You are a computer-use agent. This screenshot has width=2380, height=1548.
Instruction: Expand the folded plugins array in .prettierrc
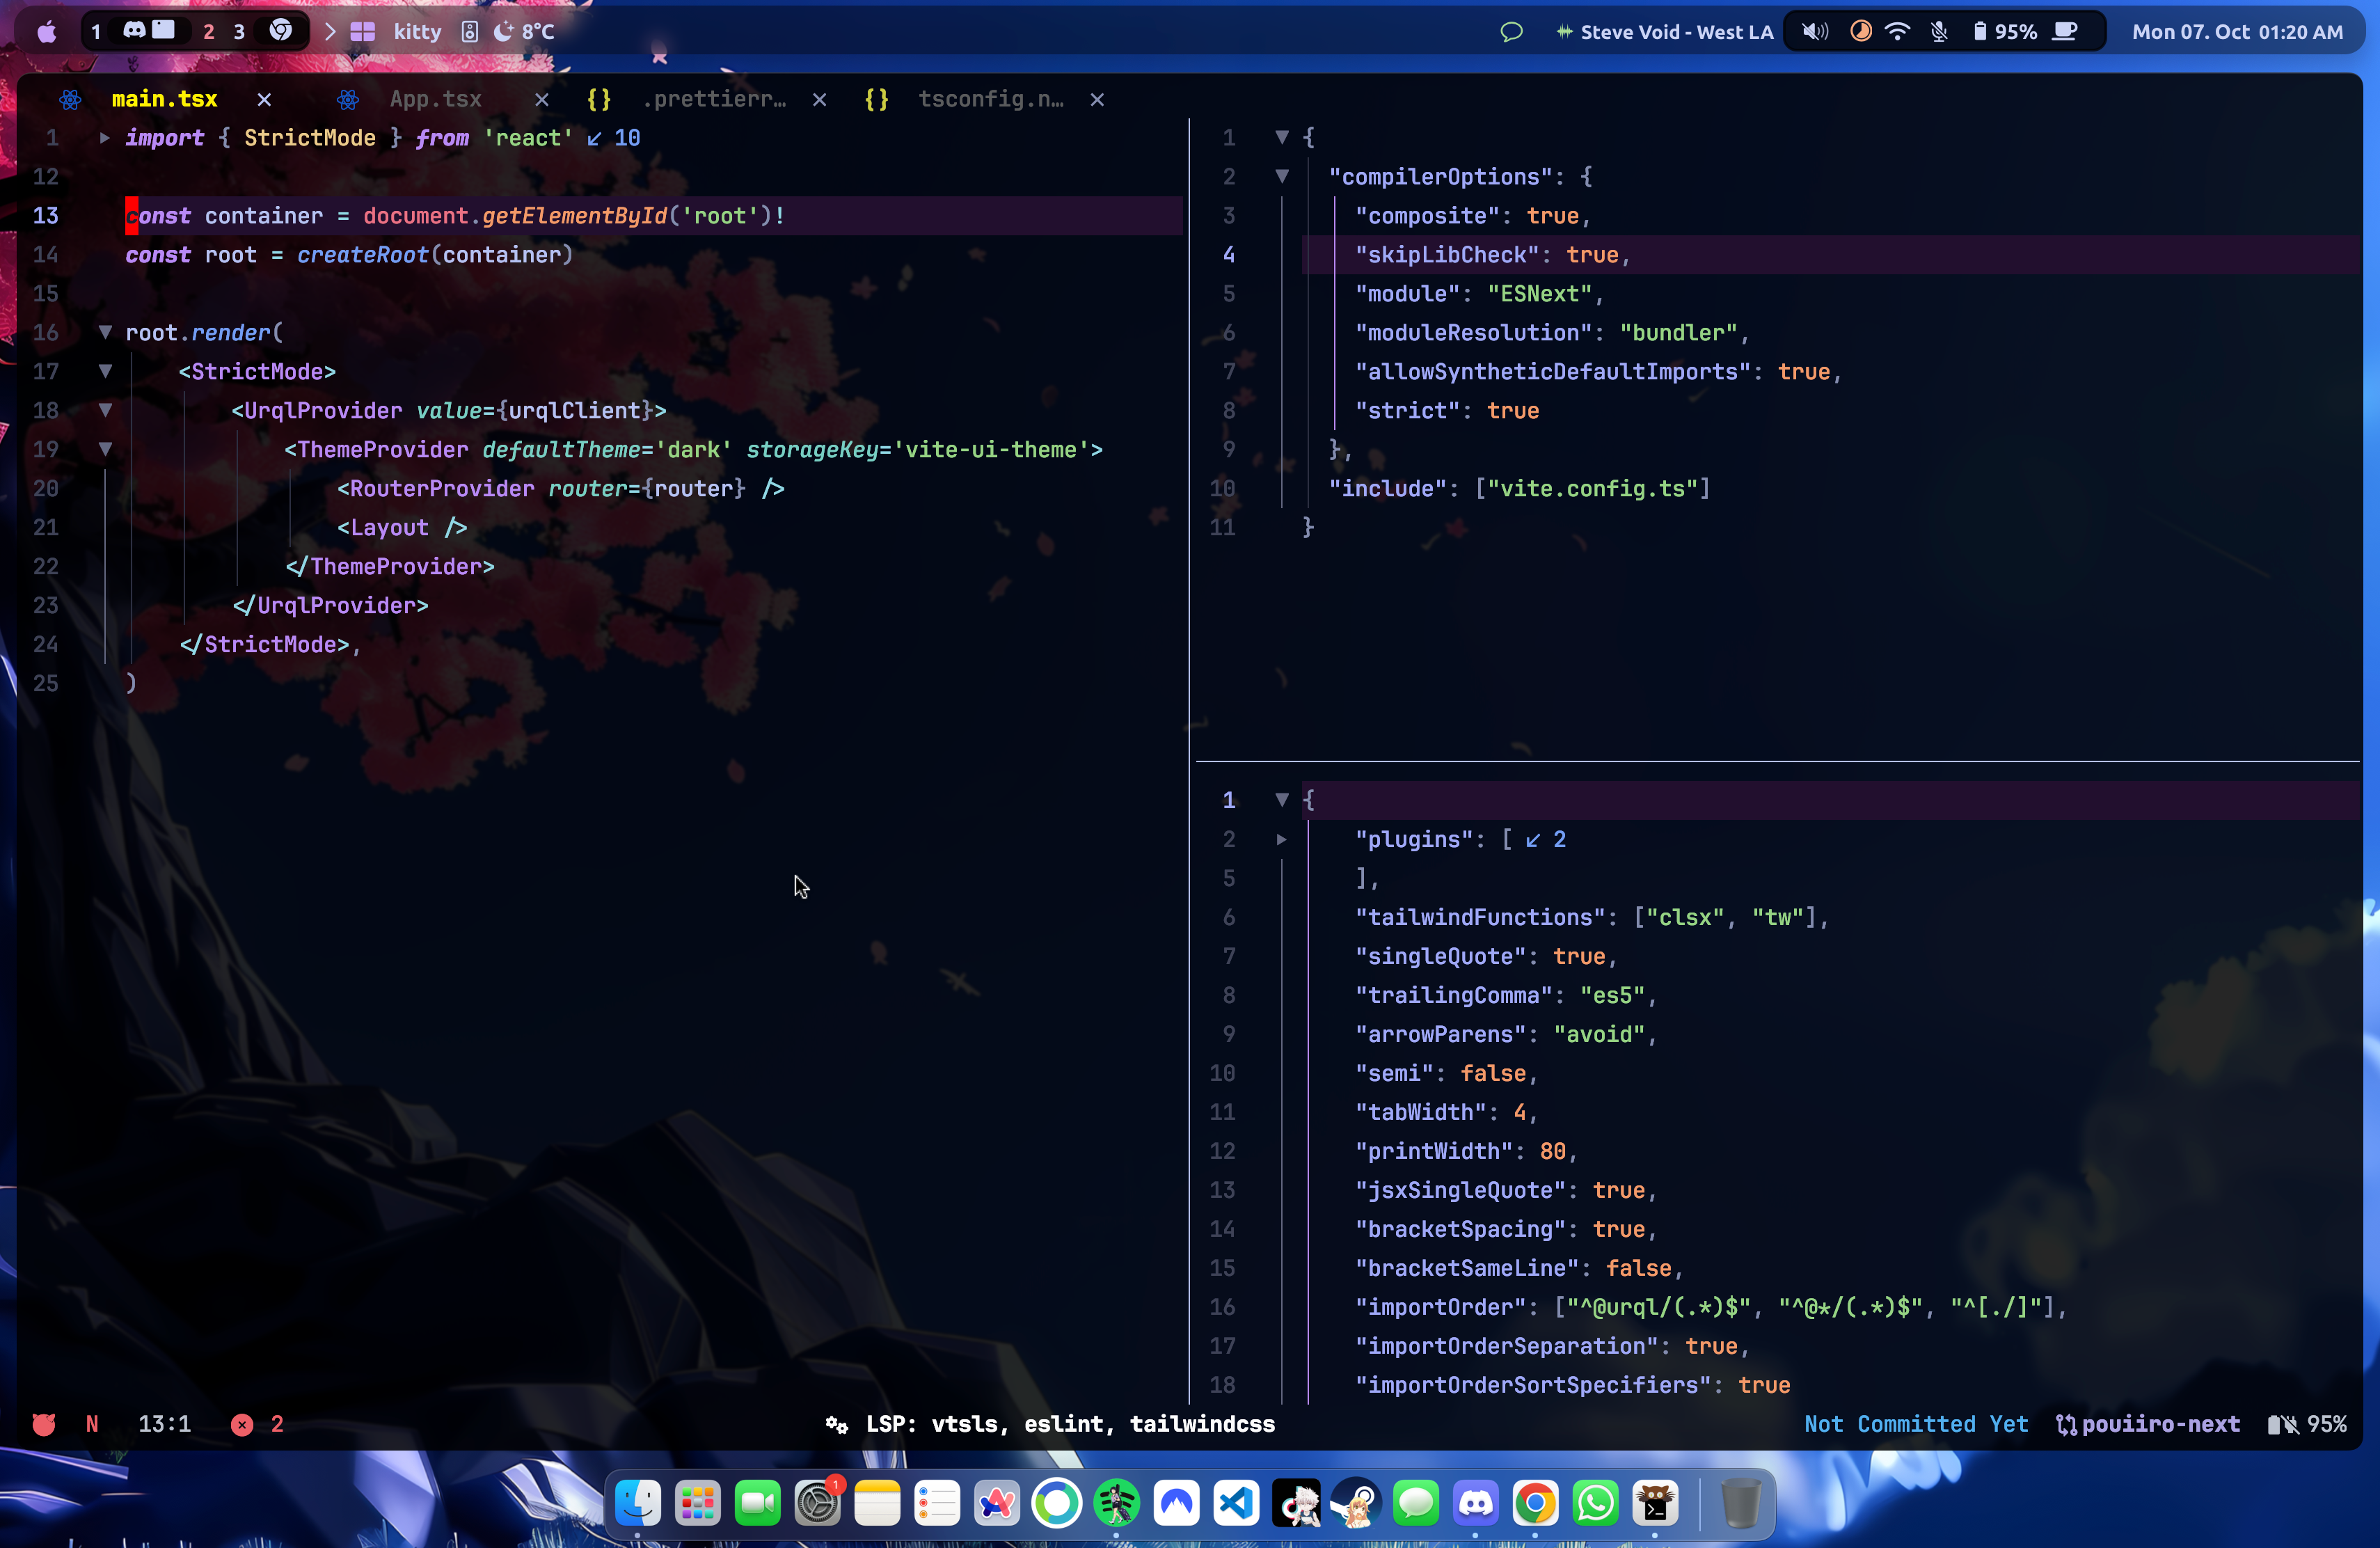pyautogui.click(x=1282, y=839)
